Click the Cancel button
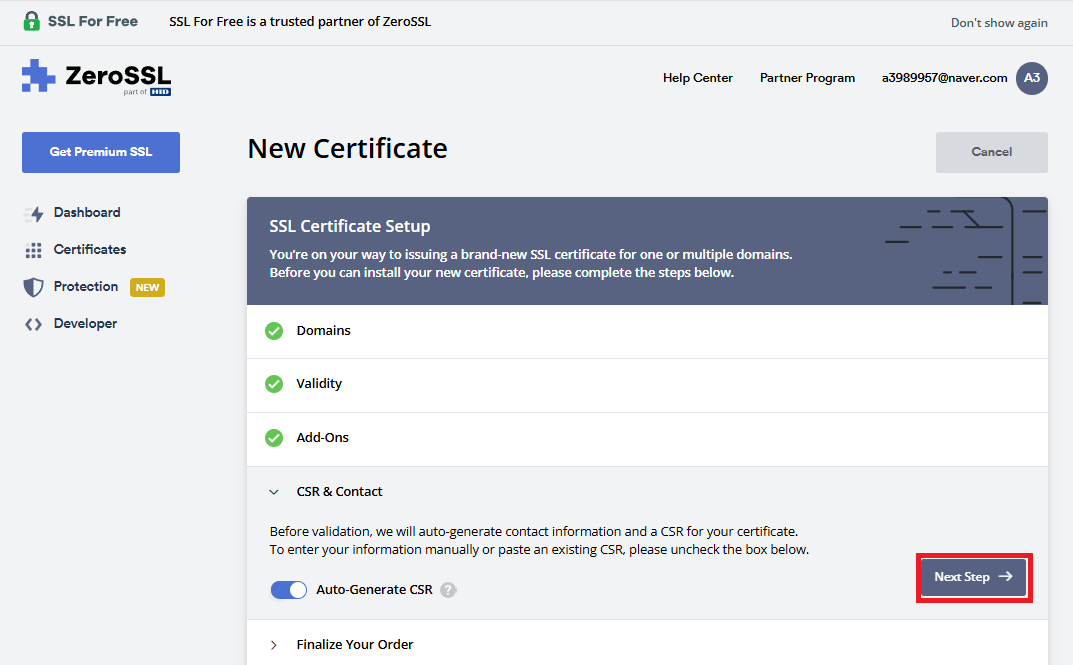The height and width of the screenshot is (665, 1073). pyautogui.click(x=992, y=152)
